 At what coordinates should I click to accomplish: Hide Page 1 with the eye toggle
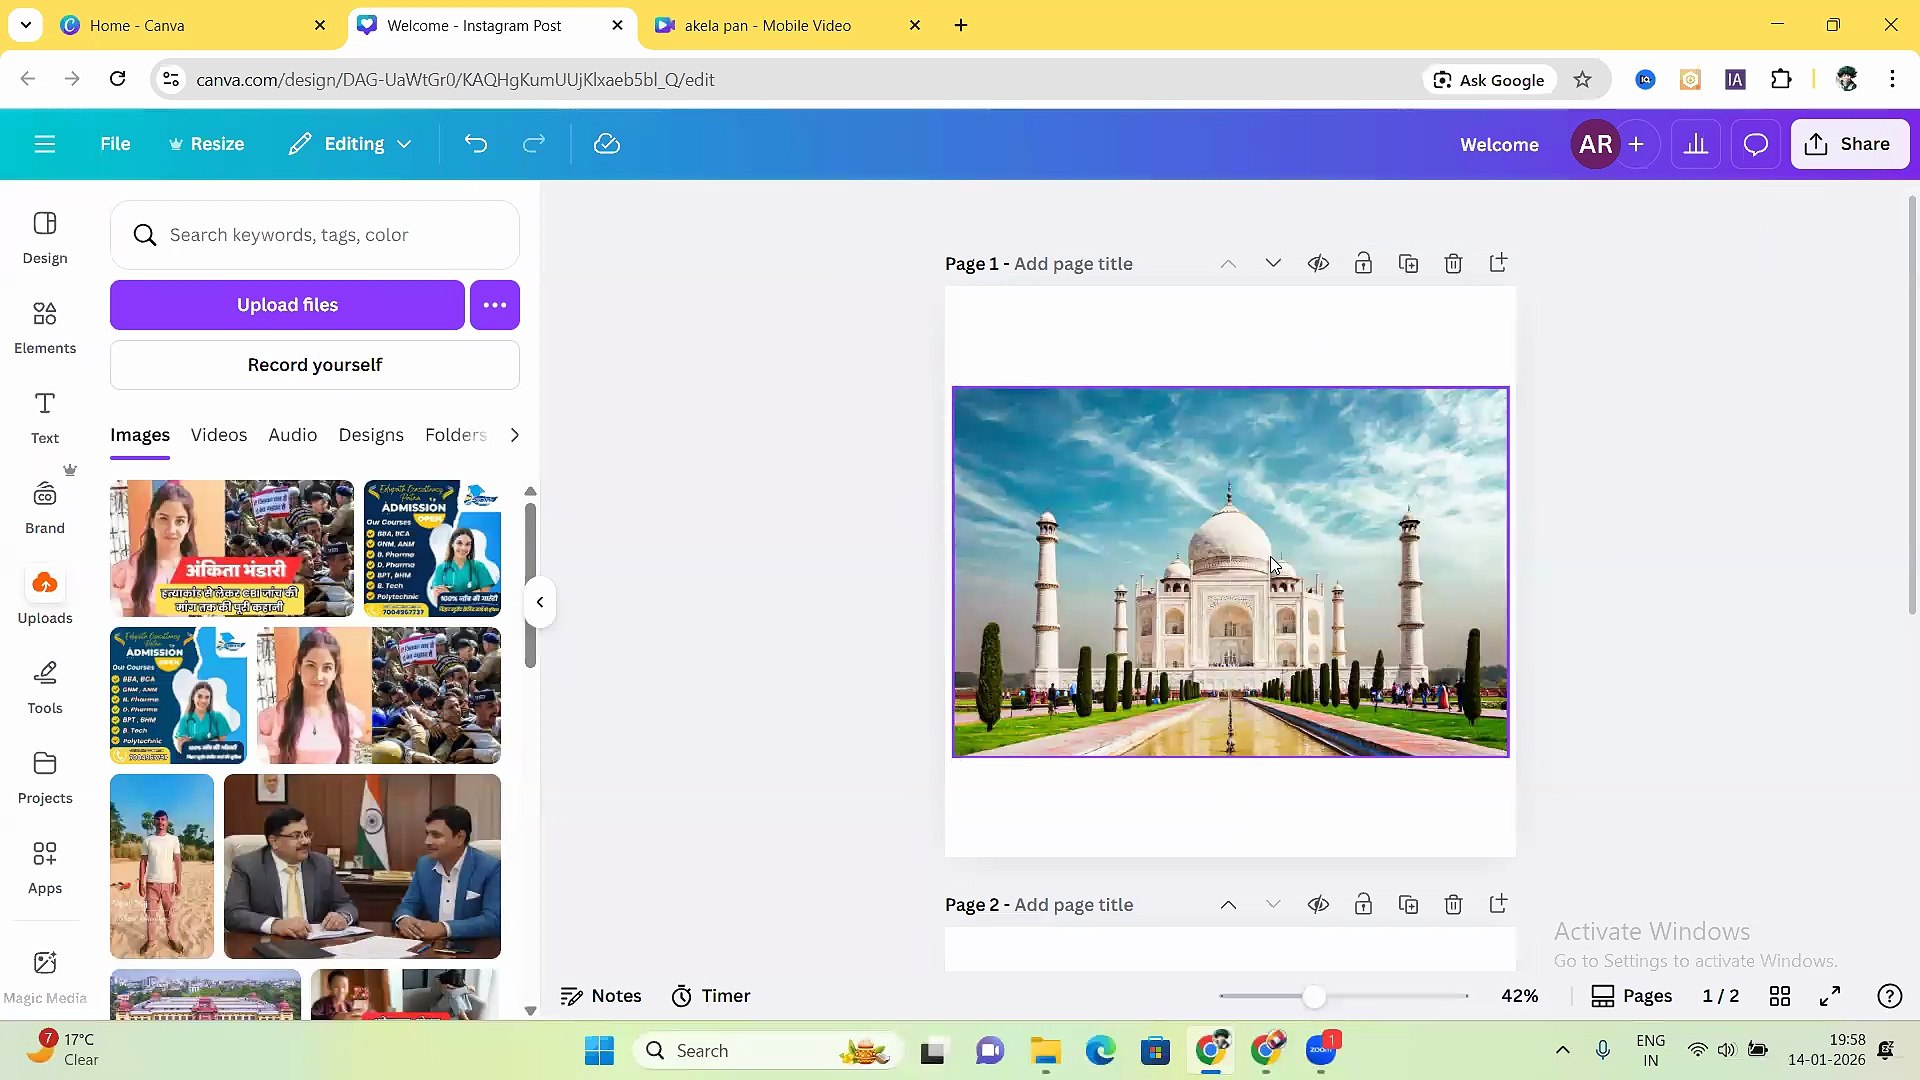point(1318,263)
